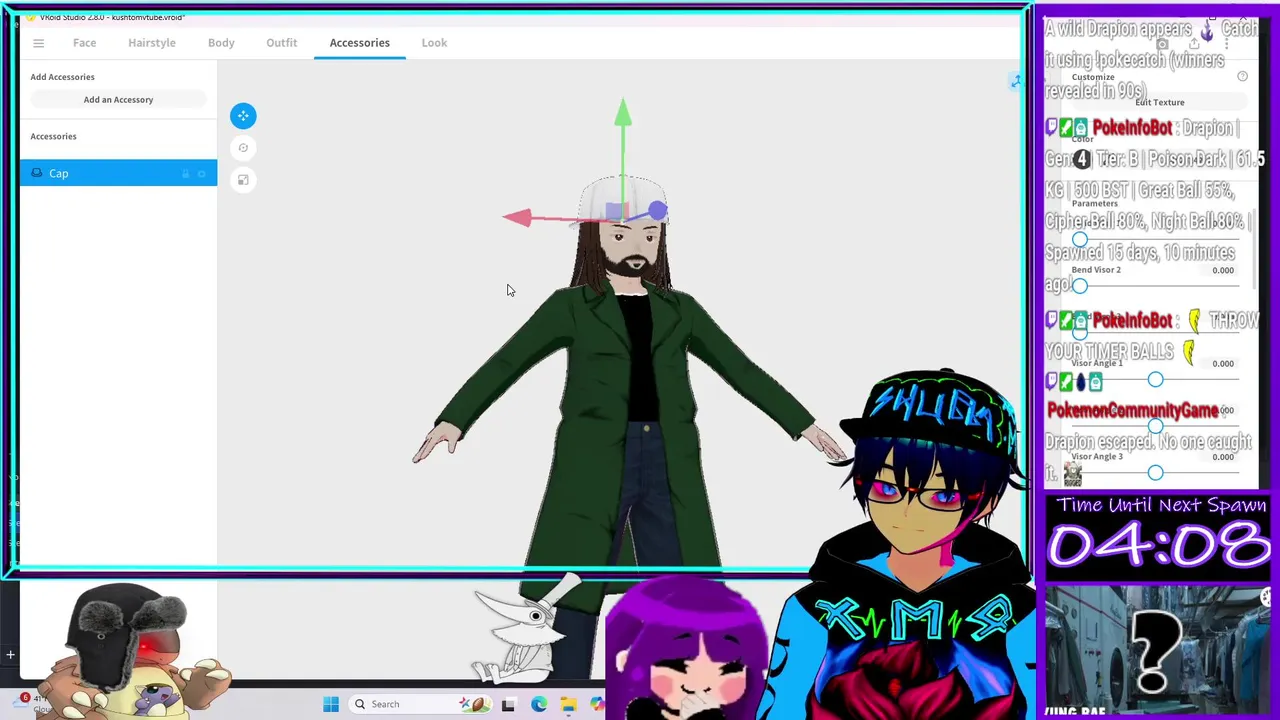Select the Cap accessory row
Viewport: 1280px width, 720px height.
pyautogui.click(x=118, y=174)
